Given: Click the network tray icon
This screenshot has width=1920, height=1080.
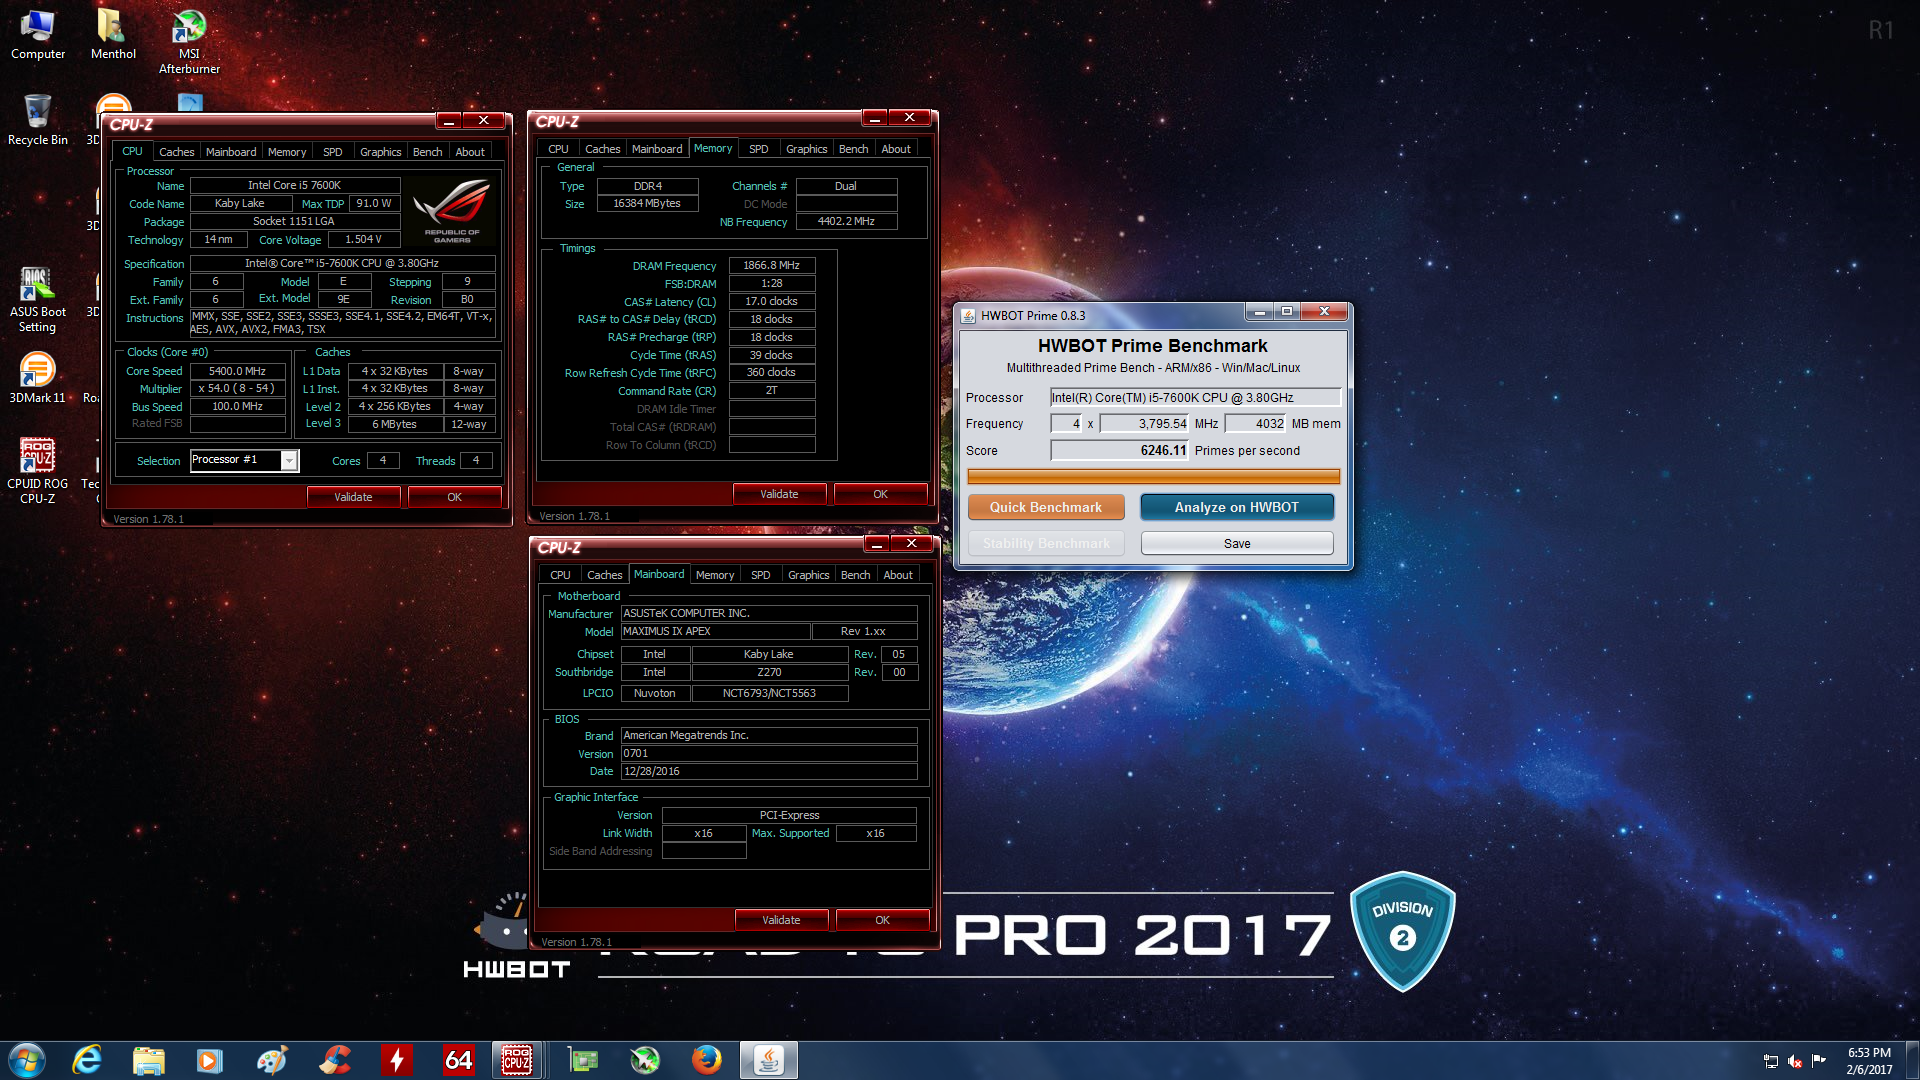Looking at the screenshot, I should (1771, 1061).
